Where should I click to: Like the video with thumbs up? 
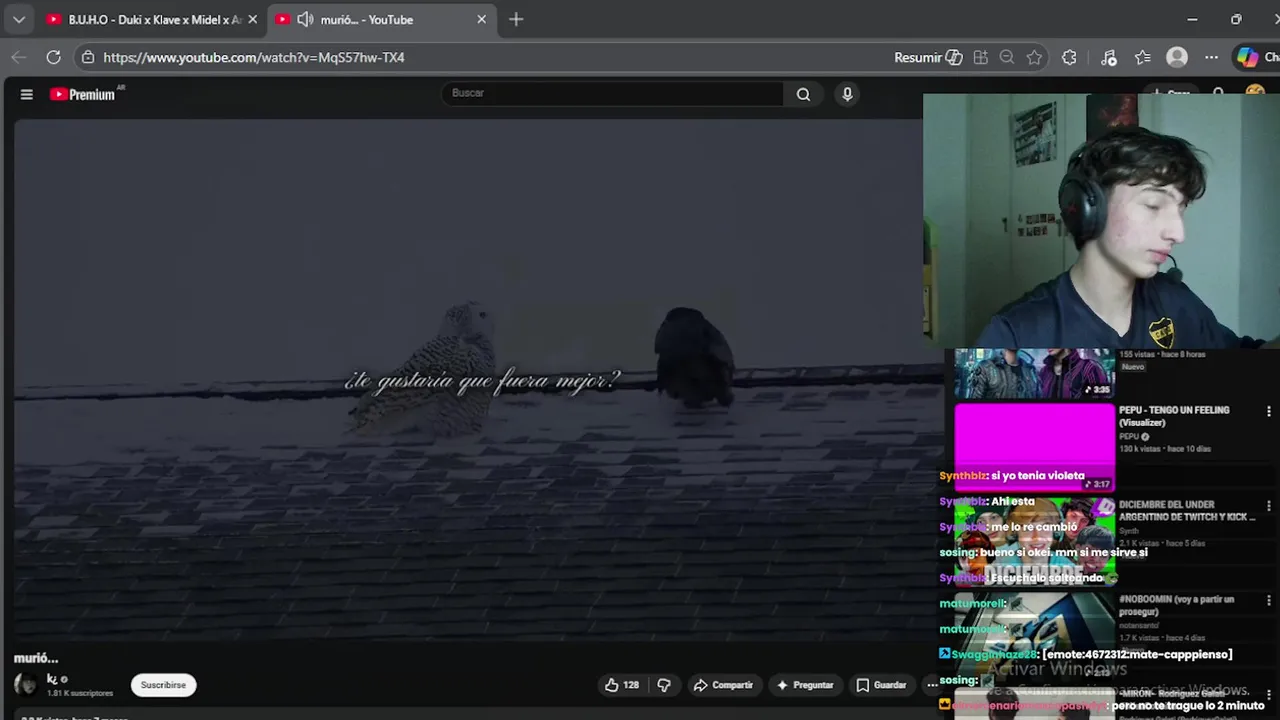[621, 685]
